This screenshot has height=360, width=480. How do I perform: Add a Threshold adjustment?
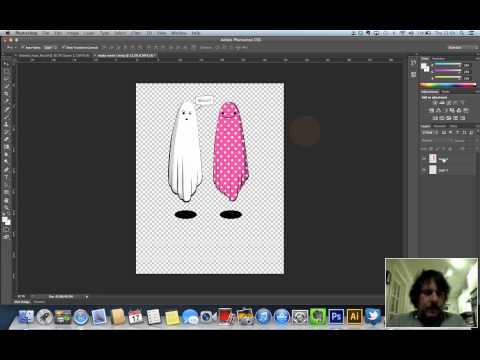[449, 118]
